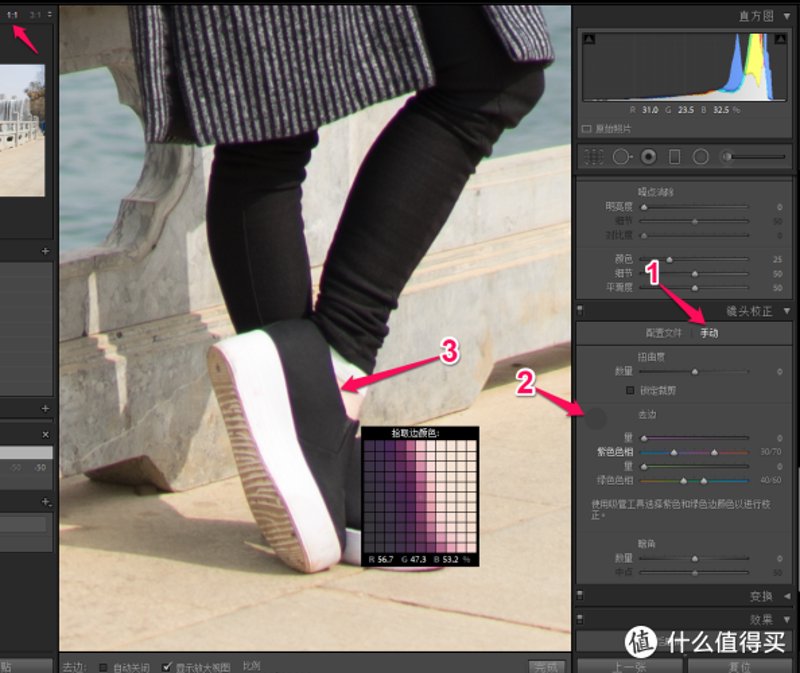Expand the 变换 panel triangle
800x673 pixels.
[x=787, y=596]
